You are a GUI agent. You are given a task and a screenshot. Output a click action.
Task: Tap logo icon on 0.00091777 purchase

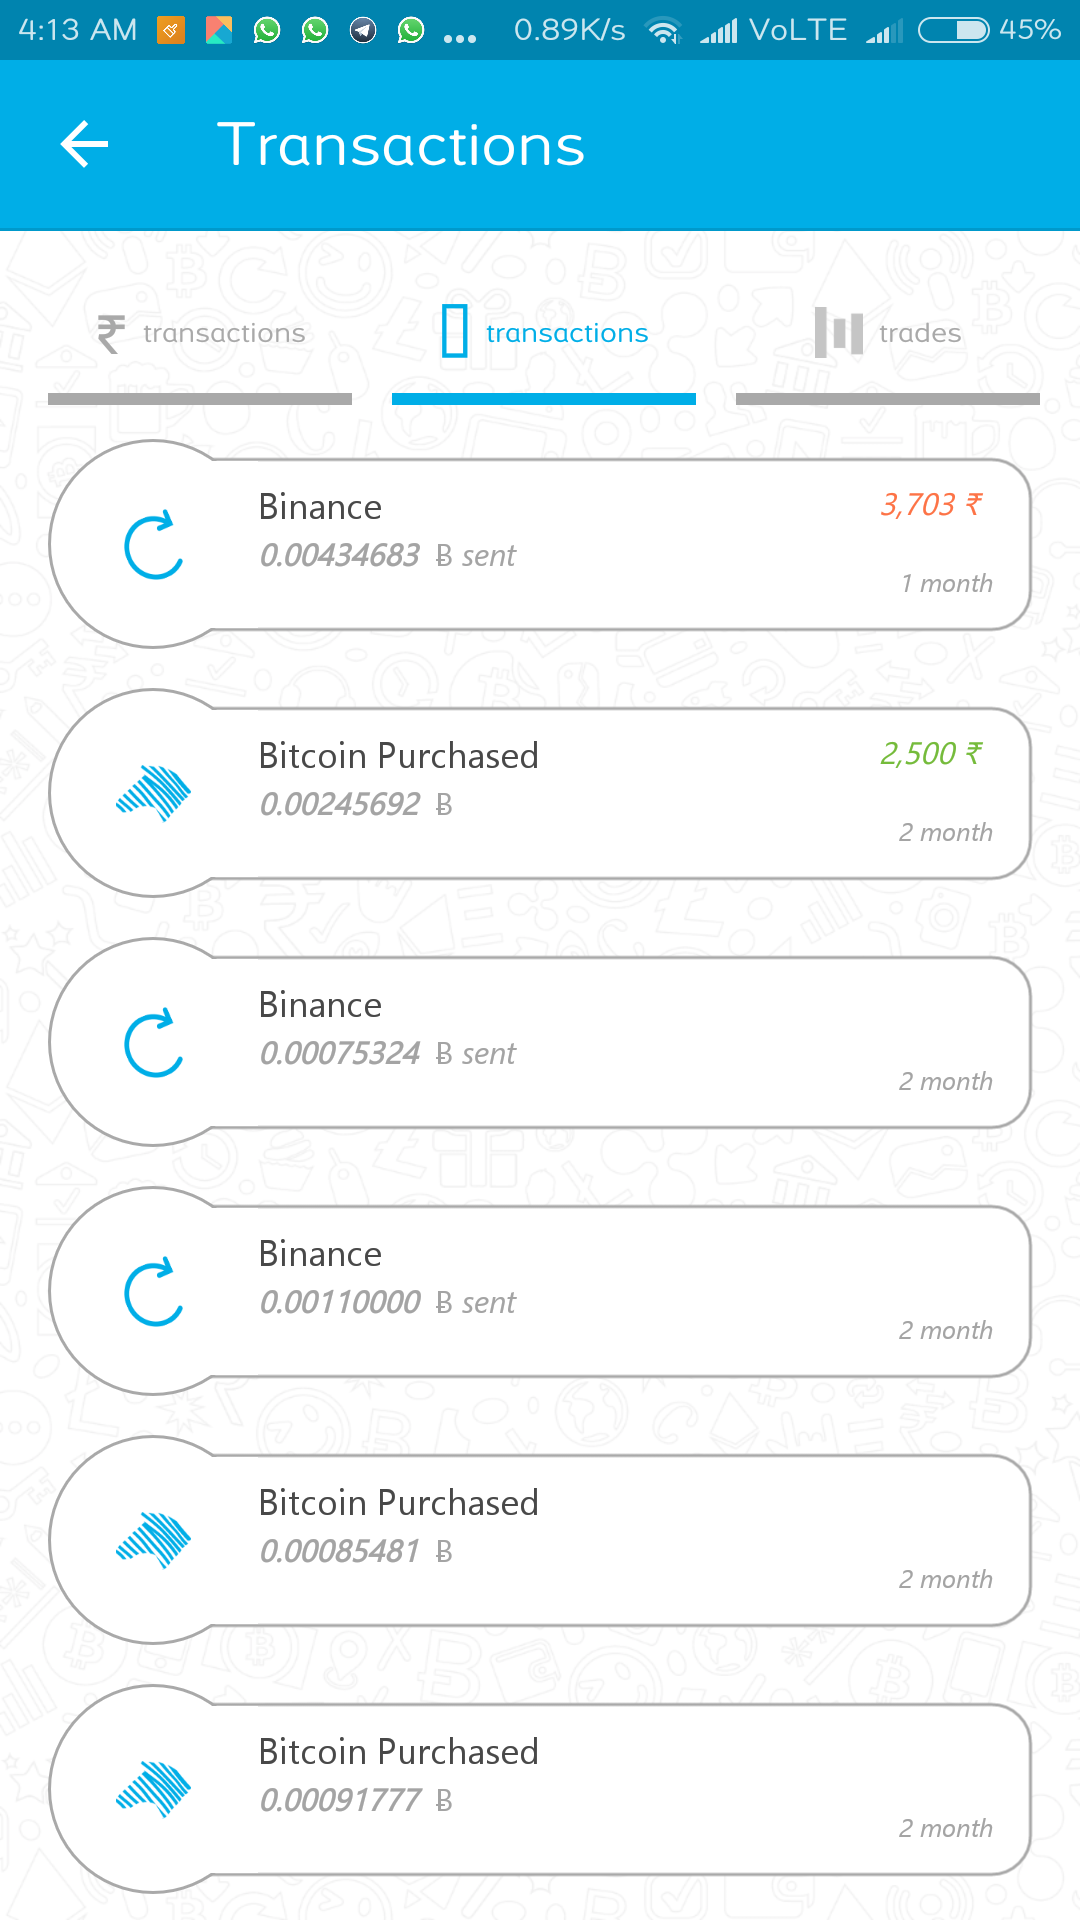[x=154, y=1790]
